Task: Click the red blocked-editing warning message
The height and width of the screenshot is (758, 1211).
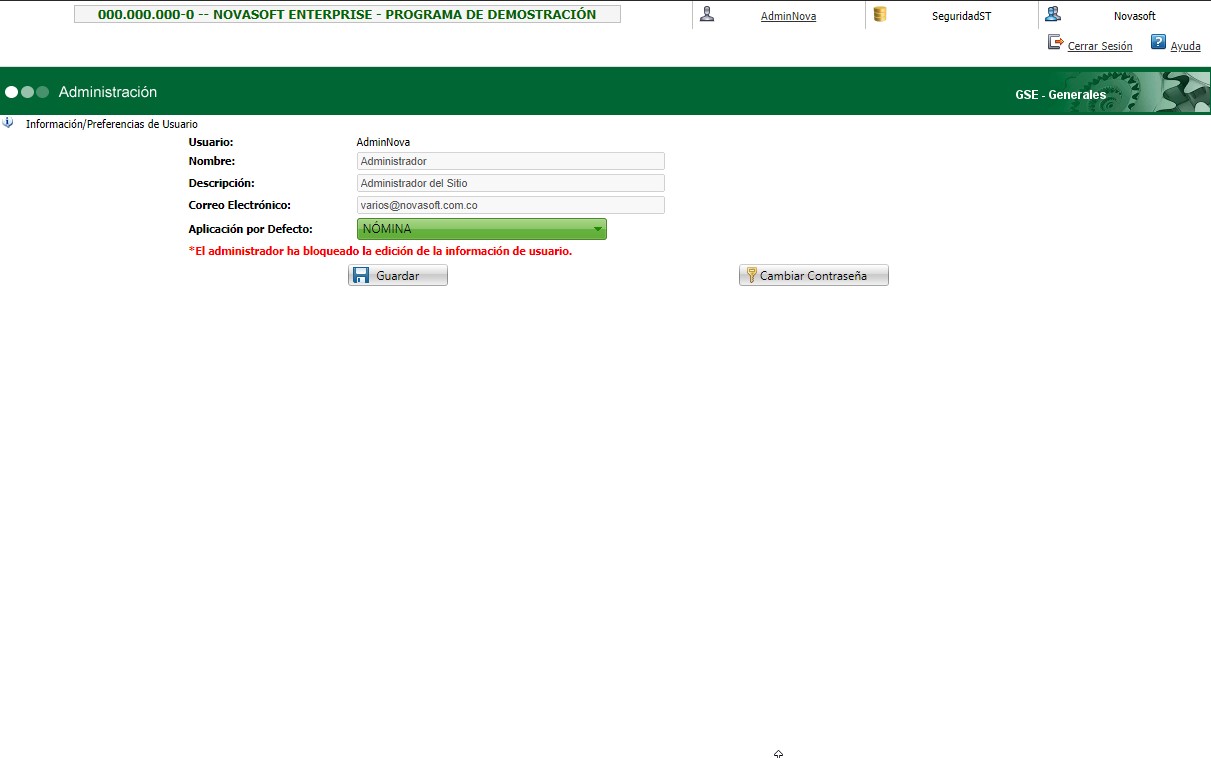Action: tap(380, 251)
